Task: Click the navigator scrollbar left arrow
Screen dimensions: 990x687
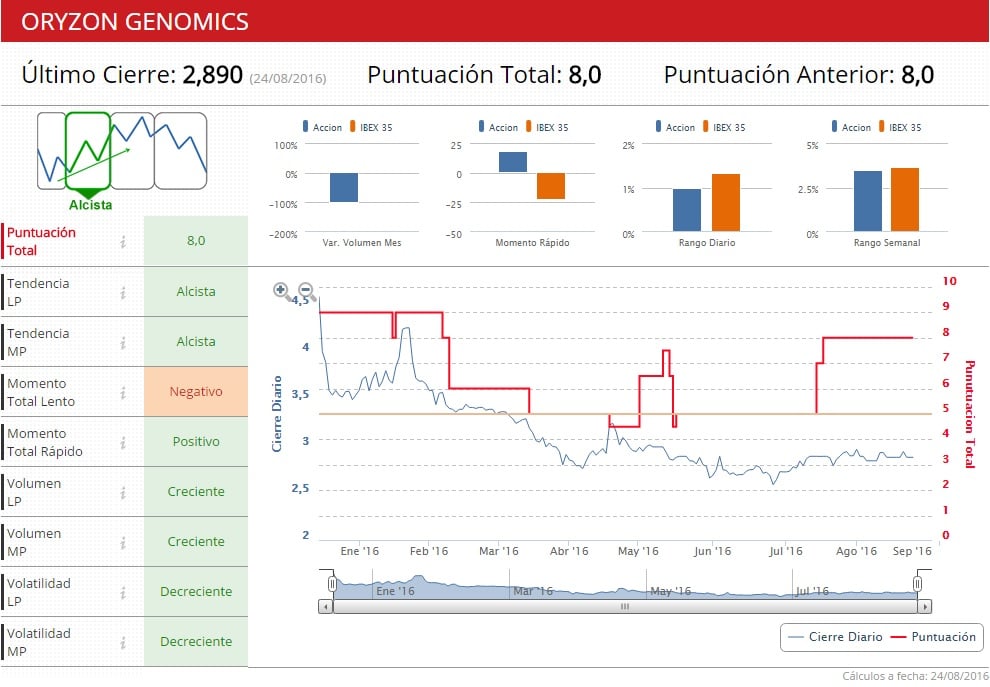Action: (325, 607)
